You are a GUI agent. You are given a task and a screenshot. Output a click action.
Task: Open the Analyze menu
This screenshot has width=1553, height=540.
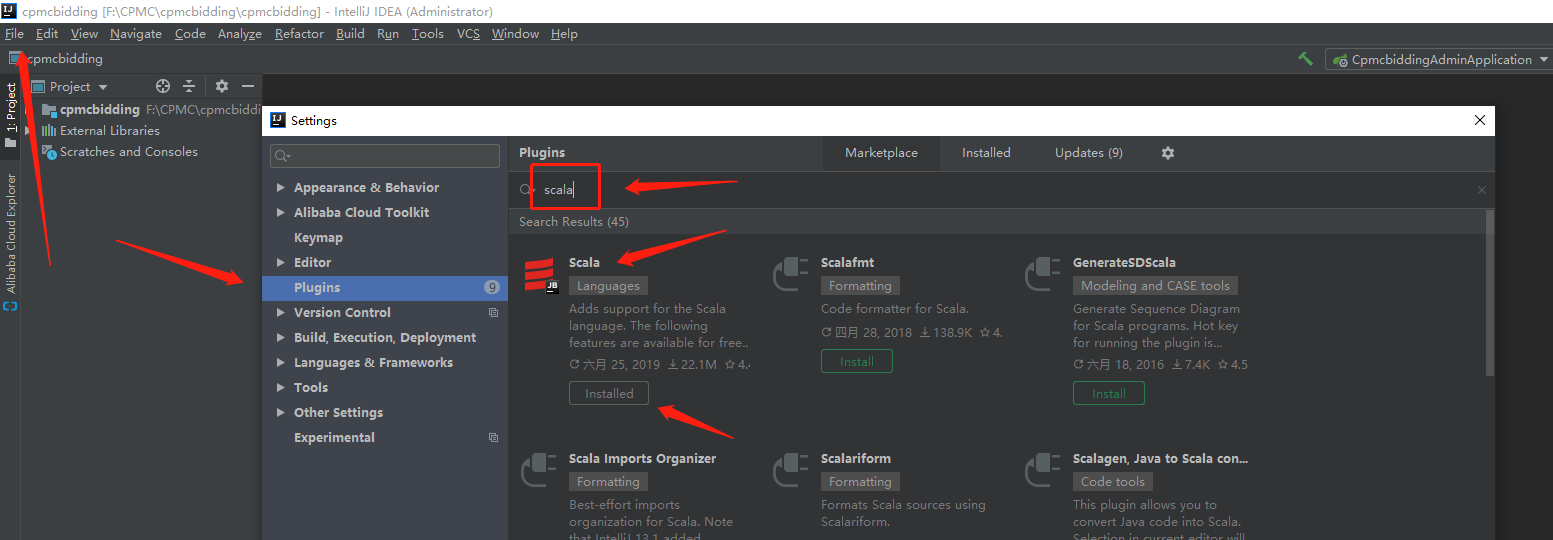point(240,34)
